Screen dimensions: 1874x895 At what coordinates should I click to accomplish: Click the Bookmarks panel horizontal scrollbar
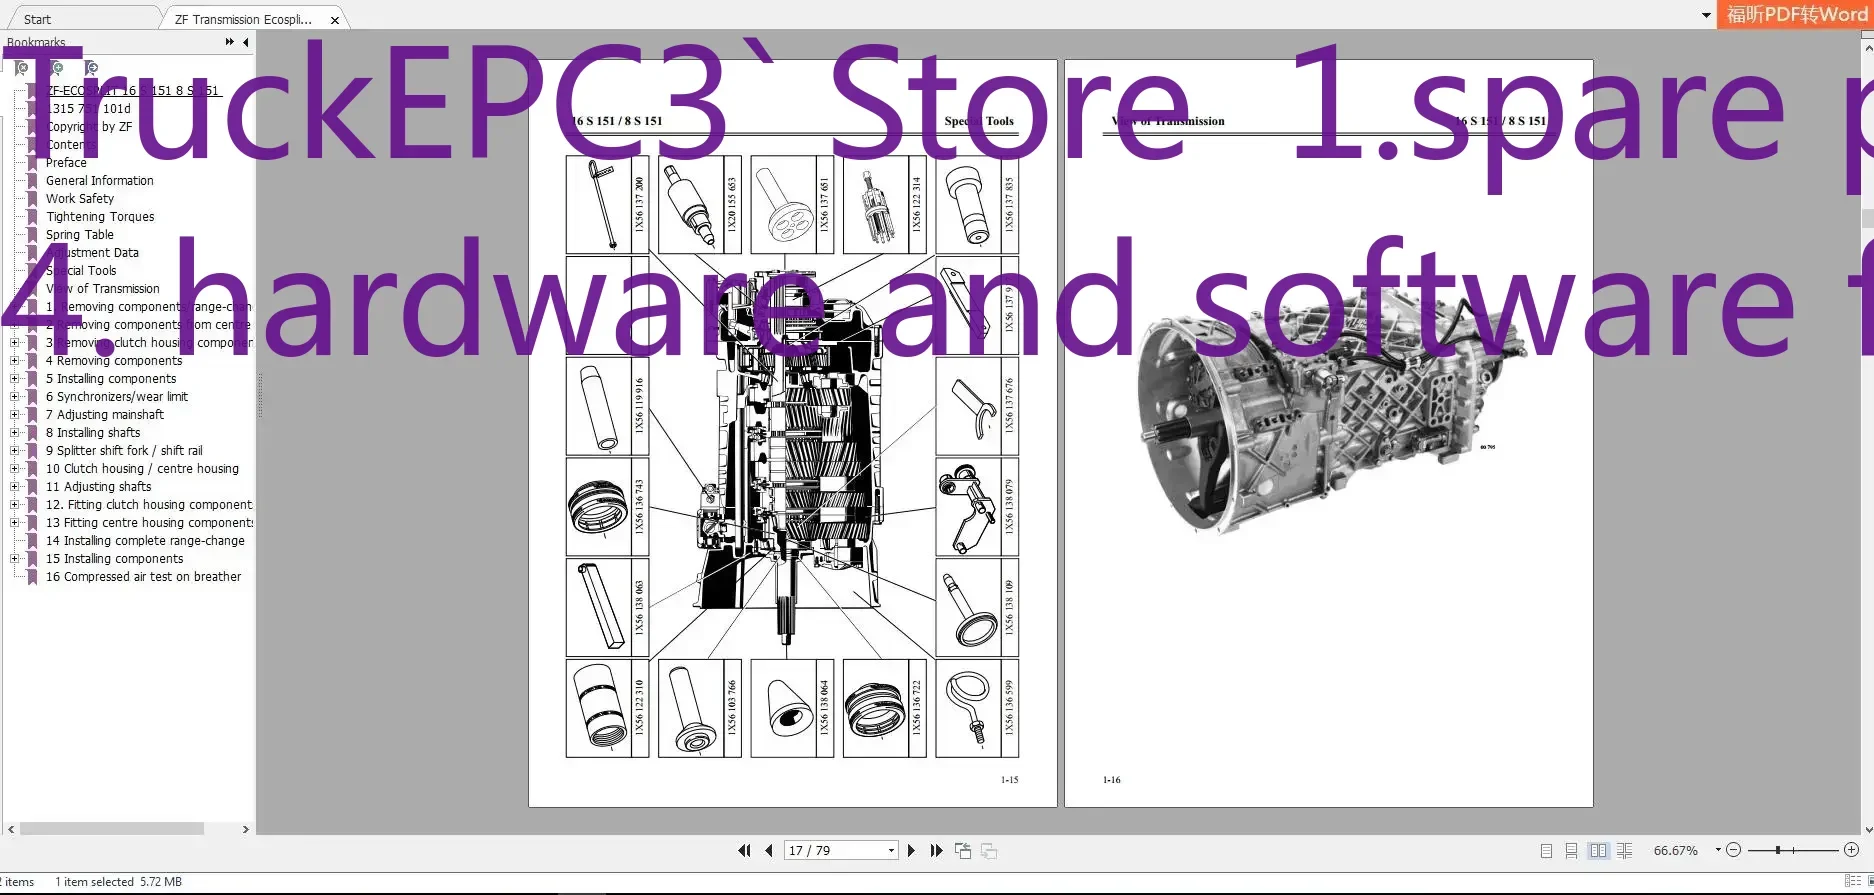point(112,829)
